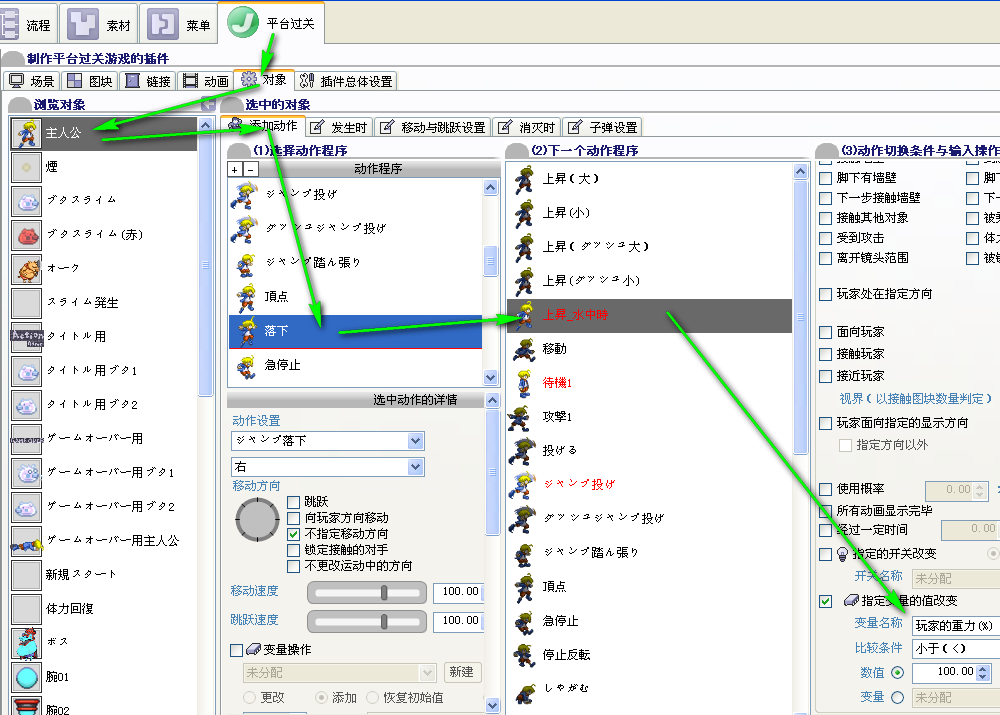Screen dimensions: 1000x715
Task: Click the 数值 100.00 stepper arrows
Action: tap(983, 672)
